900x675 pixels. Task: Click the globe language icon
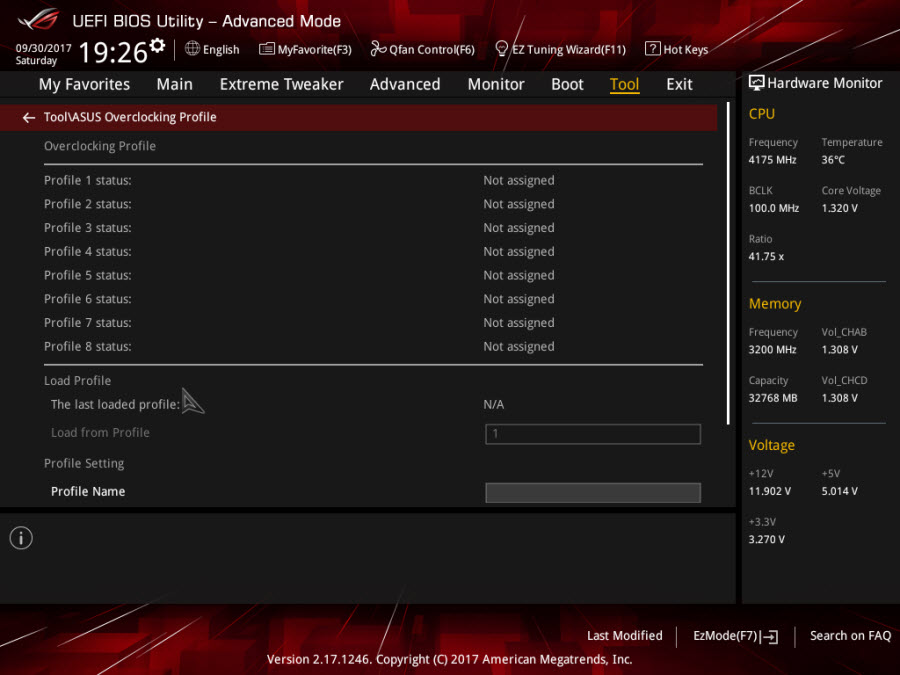point(192,49)
